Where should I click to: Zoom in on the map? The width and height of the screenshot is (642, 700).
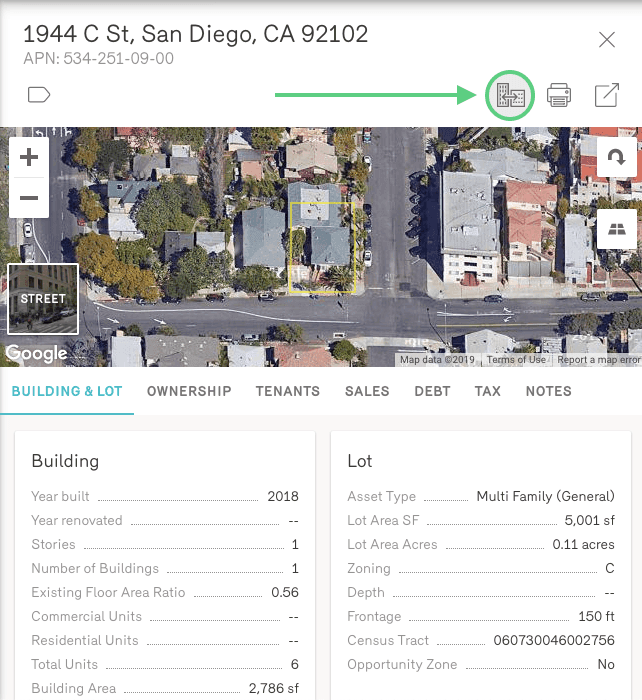(x=29, y=157)
